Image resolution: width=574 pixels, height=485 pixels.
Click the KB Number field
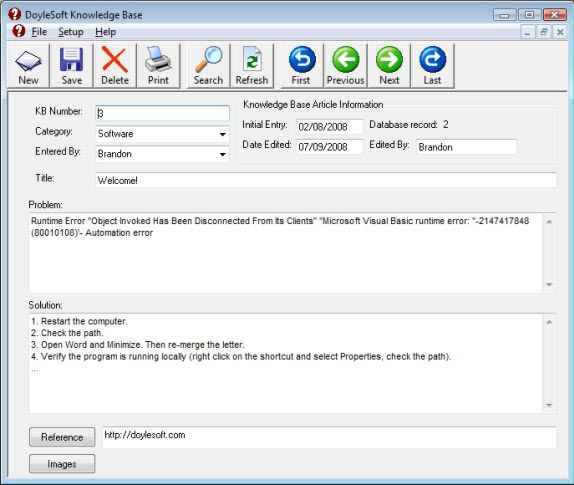pos(162,113)
